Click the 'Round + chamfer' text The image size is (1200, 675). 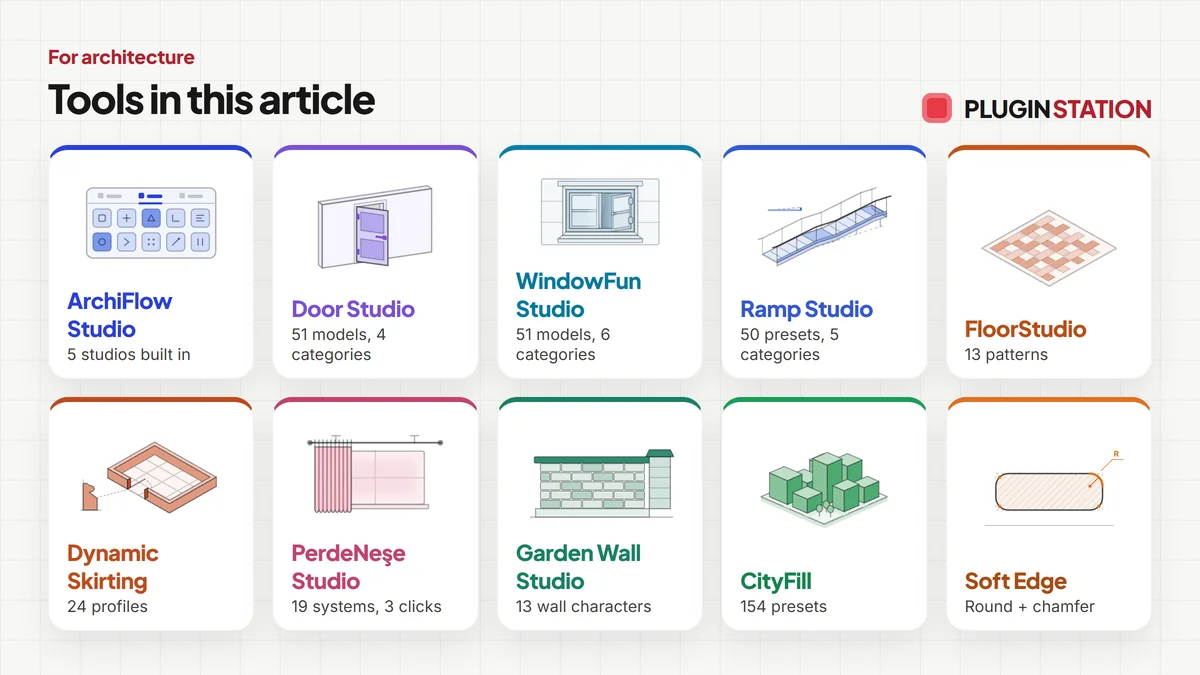click(x=1029, y=606)
